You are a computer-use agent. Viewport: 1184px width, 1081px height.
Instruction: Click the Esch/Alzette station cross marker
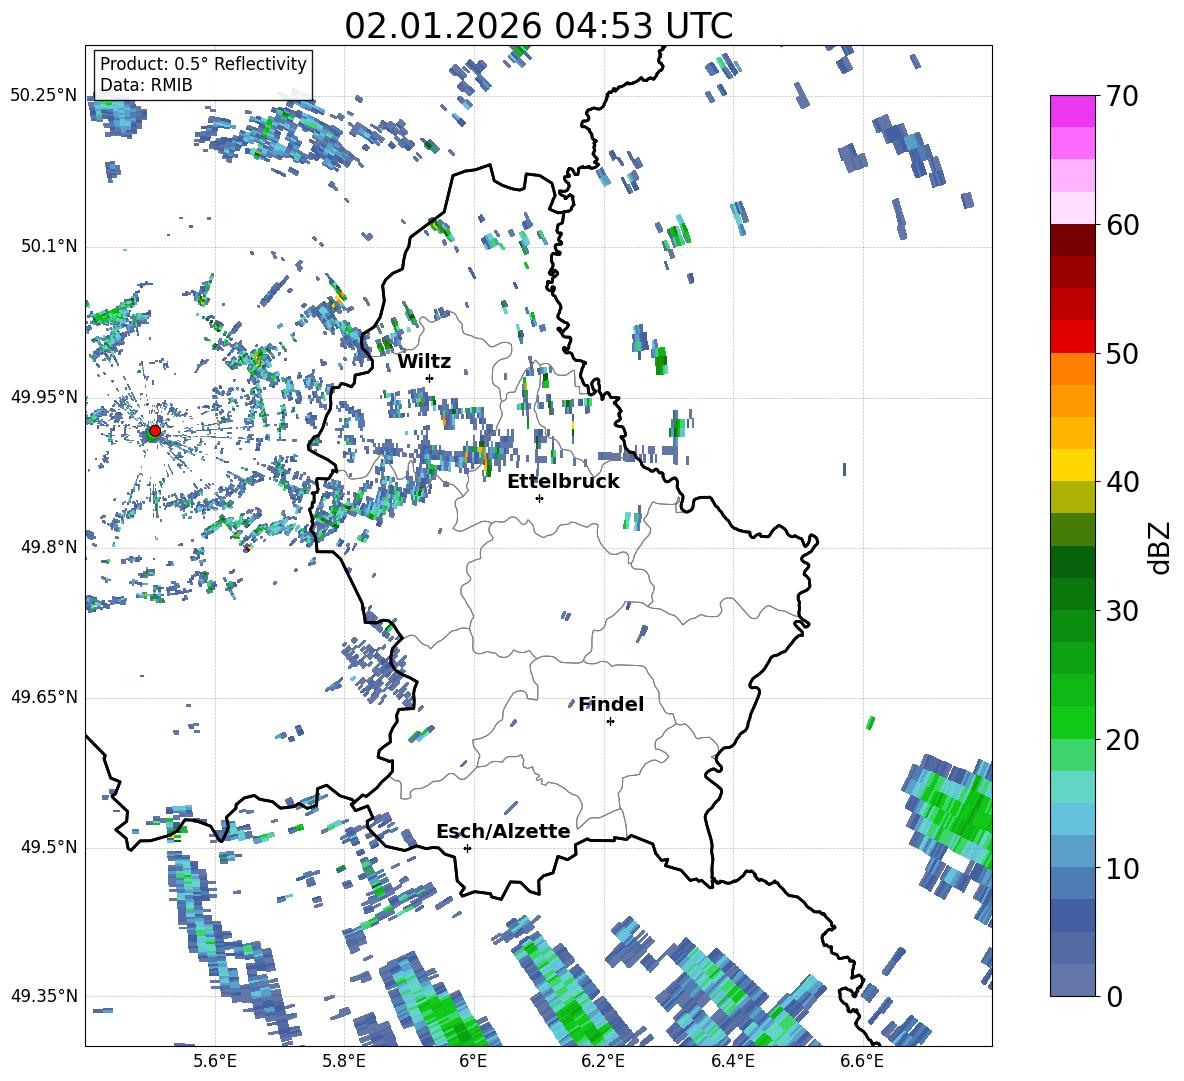coord(467,848)
